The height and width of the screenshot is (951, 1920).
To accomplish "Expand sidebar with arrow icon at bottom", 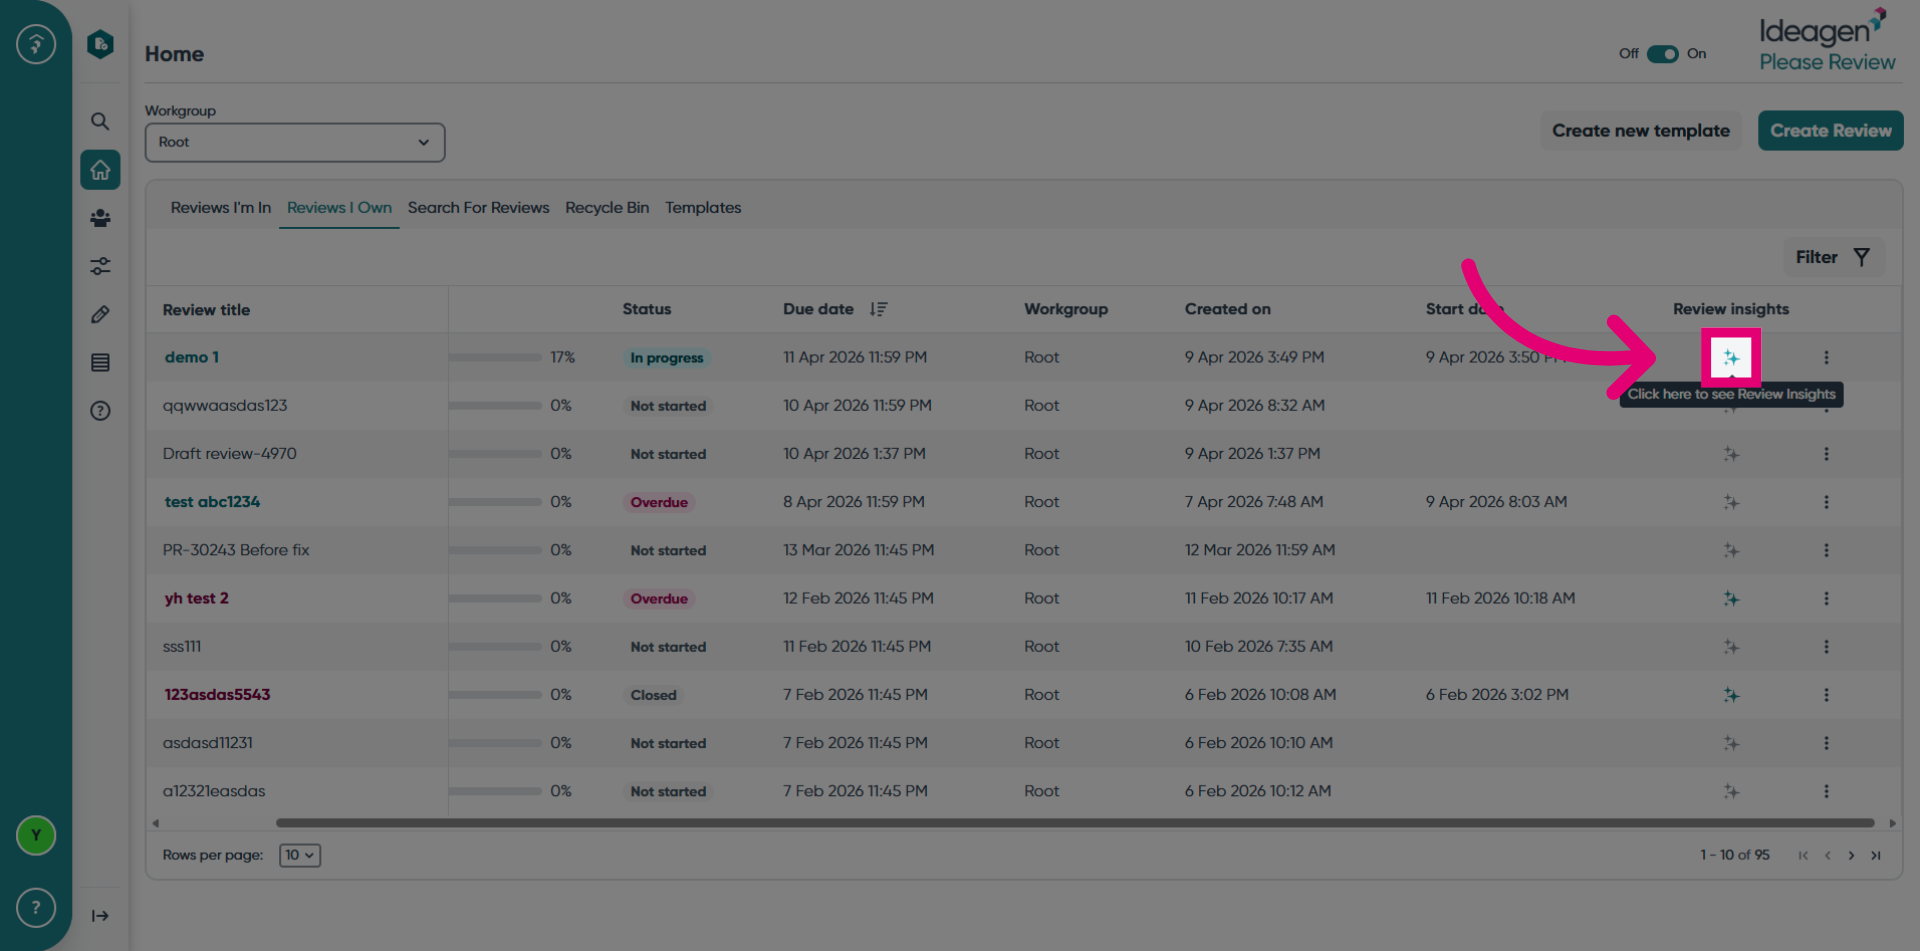I will [x=100, y=915].
